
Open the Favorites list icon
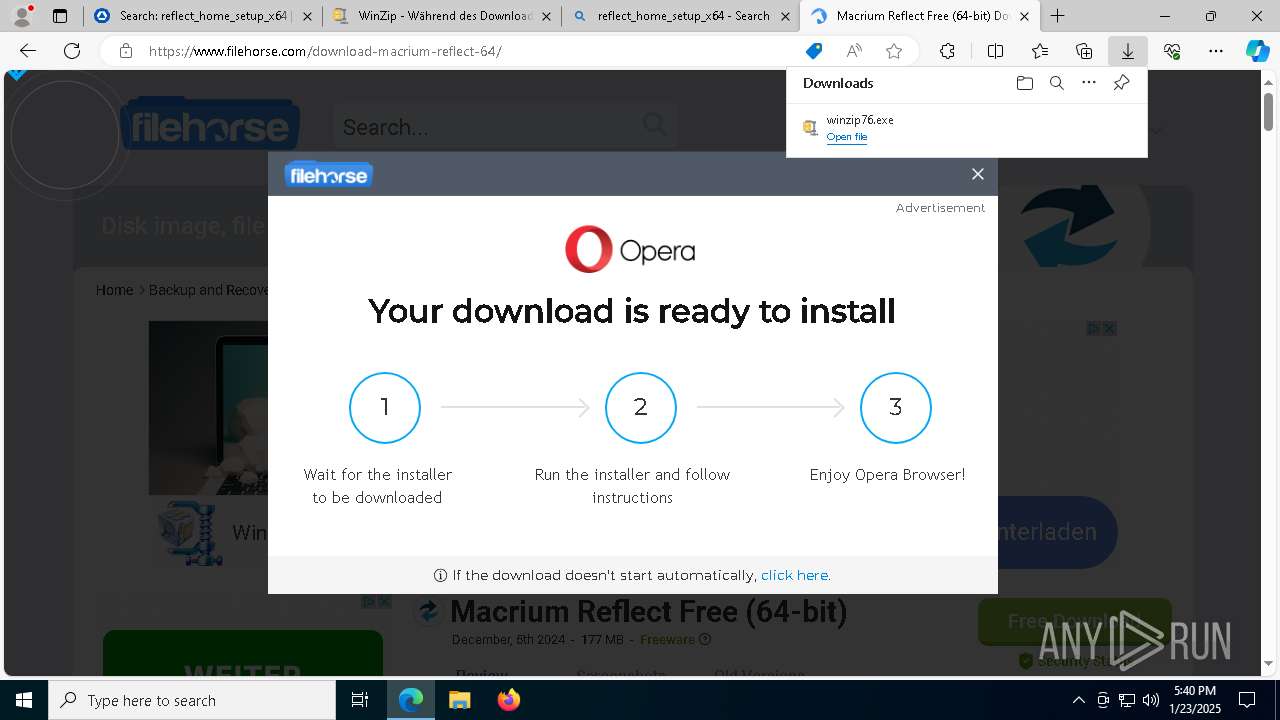click(1040, 51)
